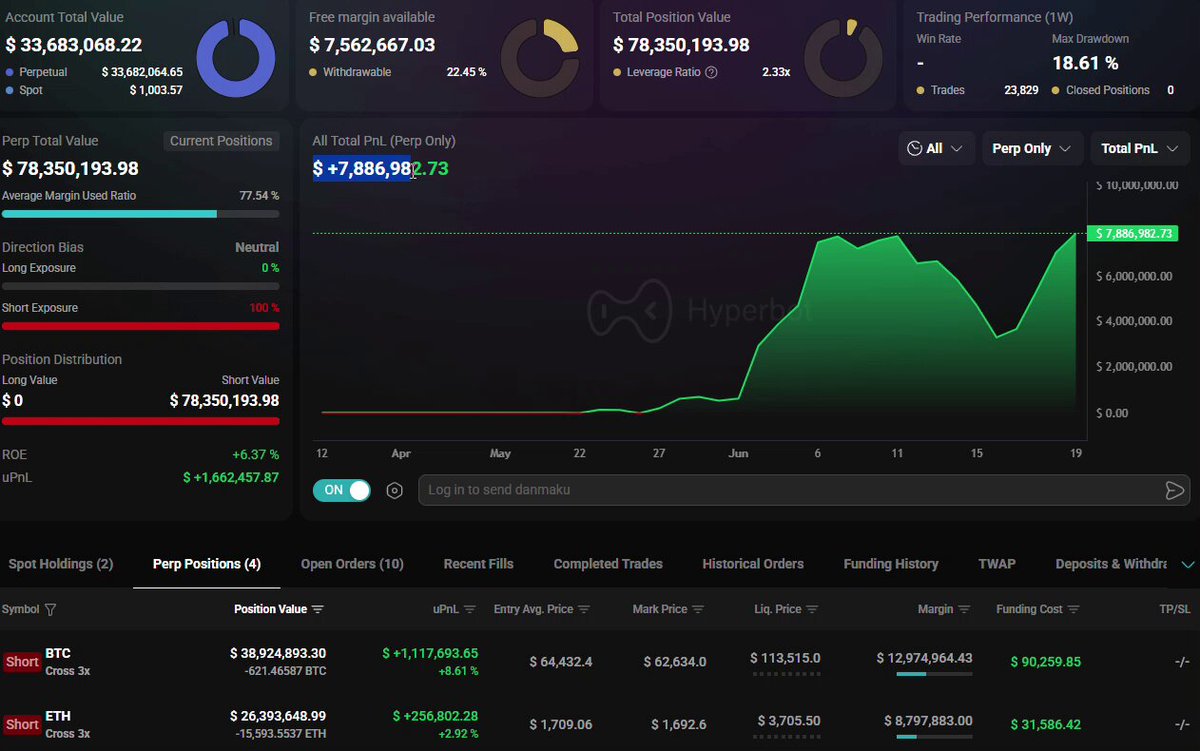Viewport: 1200px width, 751px height.
Task: Click the Account Total Value donut chart
Action: (235, 58)
